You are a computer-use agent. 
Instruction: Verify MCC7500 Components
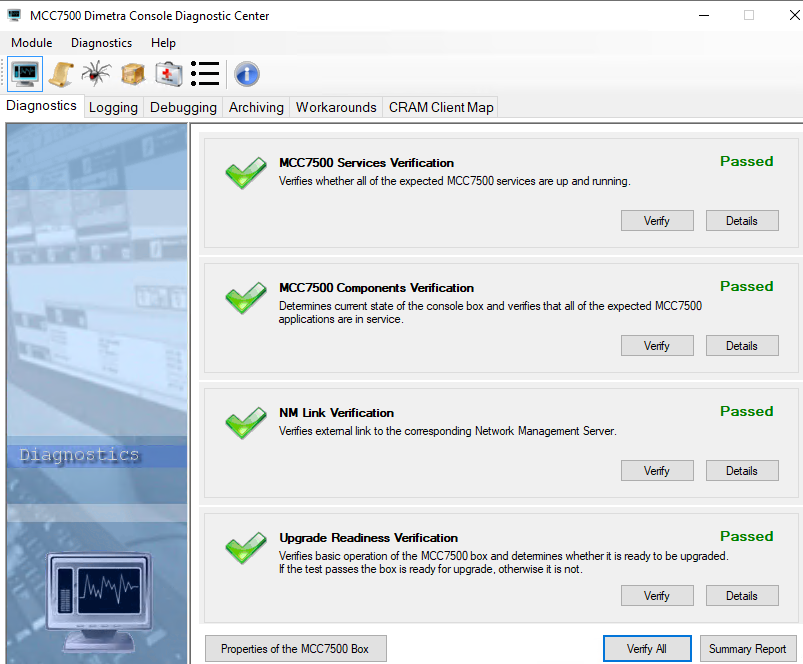(657, 346)
